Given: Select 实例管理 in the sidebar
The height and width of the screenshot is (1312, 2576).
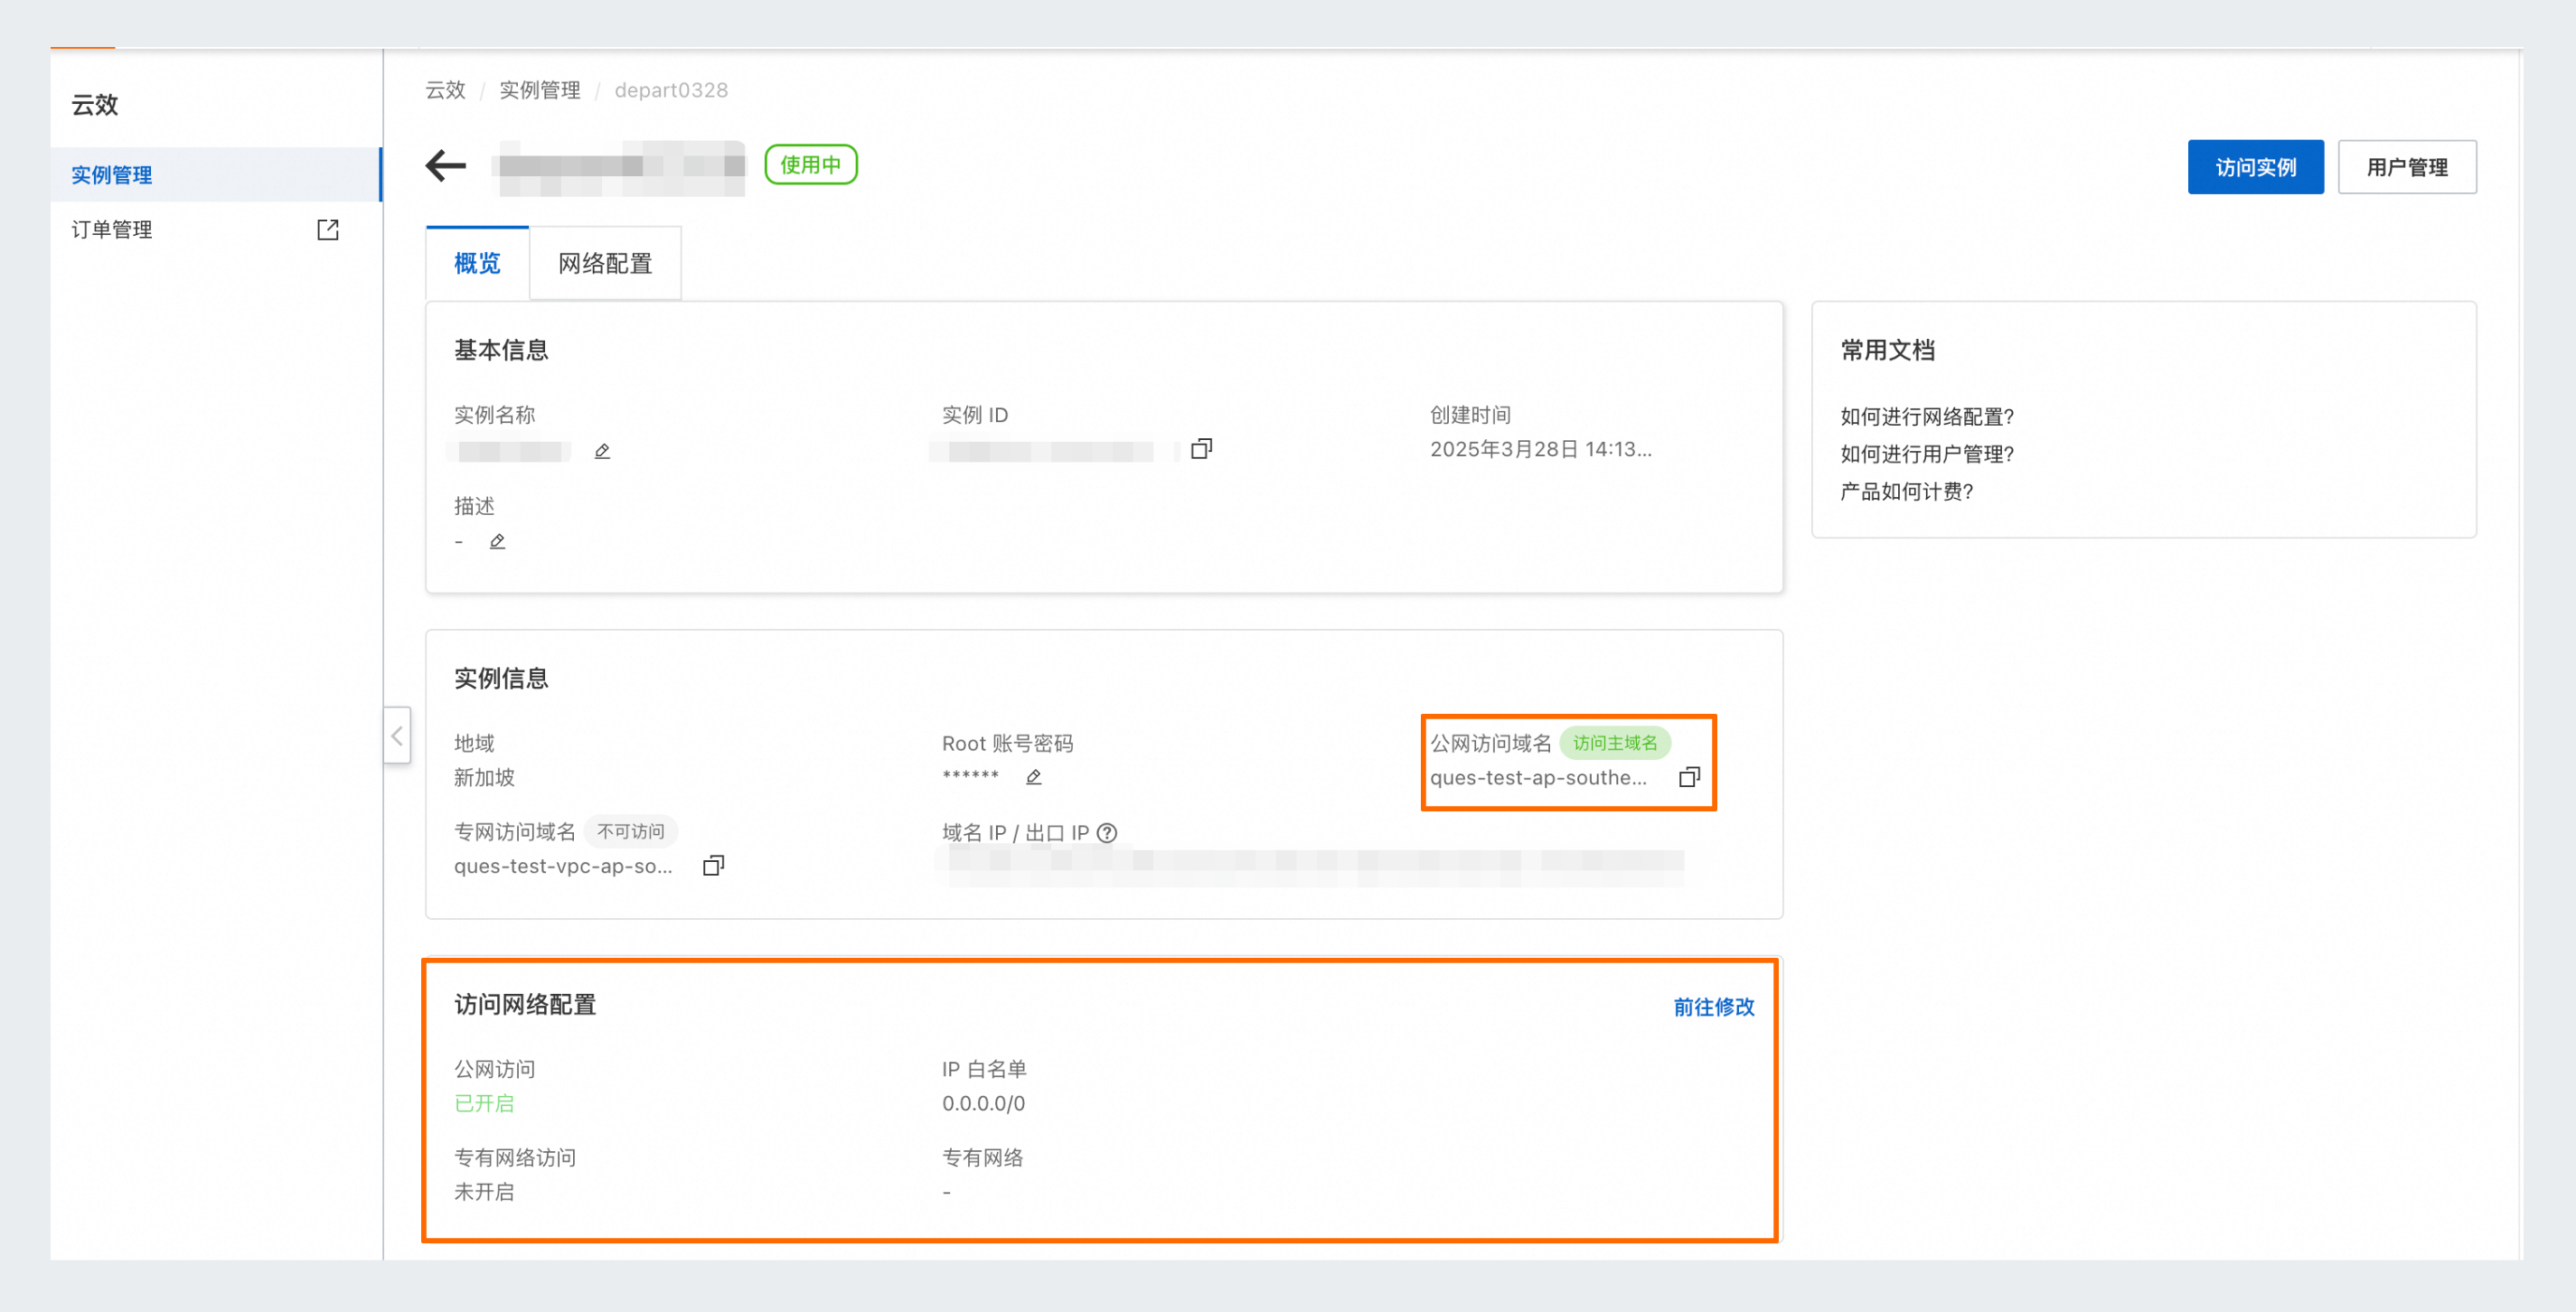Looking at the screenshot, I should [x=112, y=175].
